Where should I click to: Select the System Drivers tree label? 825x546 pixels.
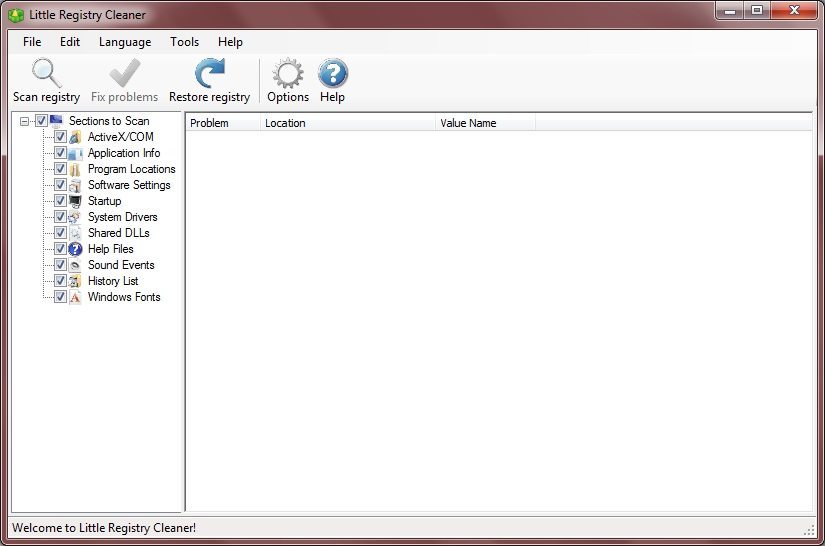(123, 217)
